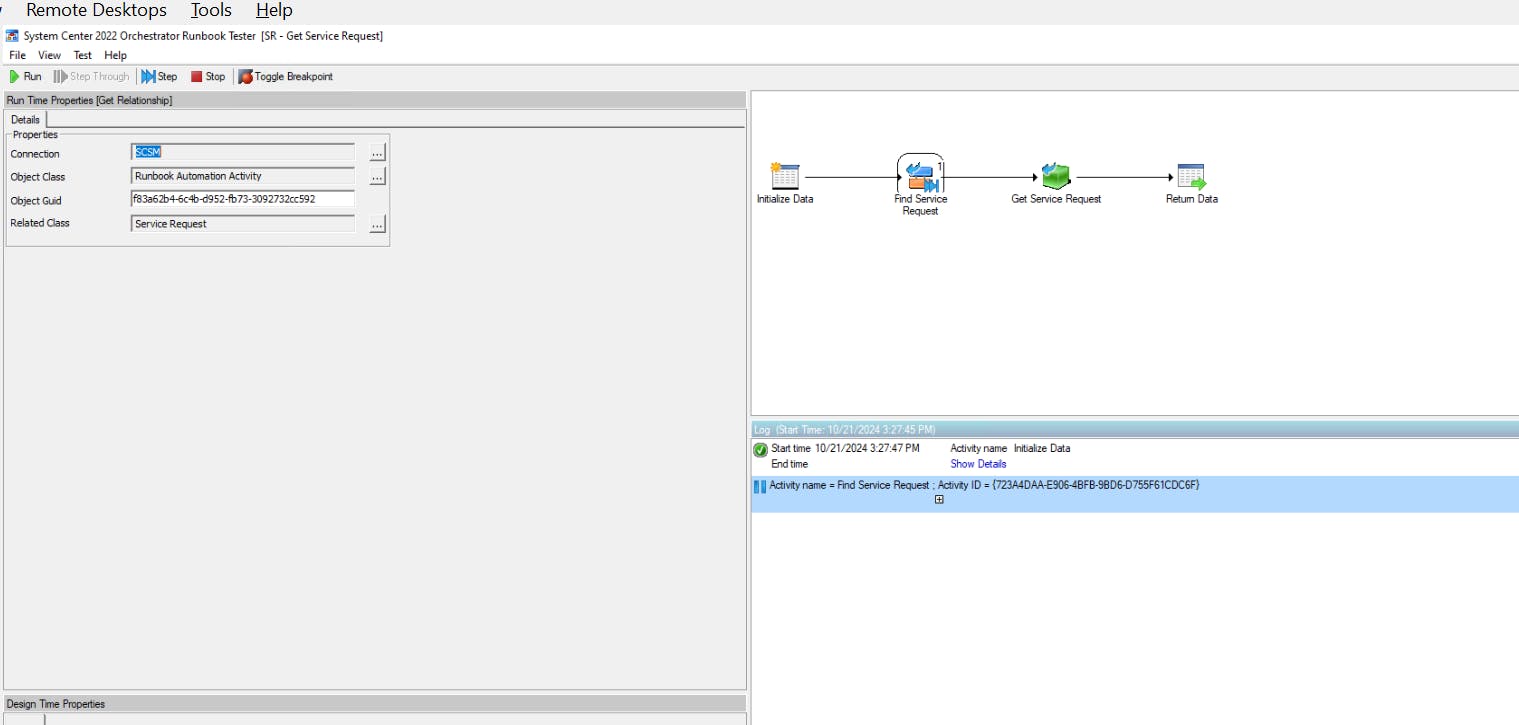This screenshot has width=1519, height=725.
Task: Click the Runbook Tester app icon in title bar
Action: pos(12,36)
